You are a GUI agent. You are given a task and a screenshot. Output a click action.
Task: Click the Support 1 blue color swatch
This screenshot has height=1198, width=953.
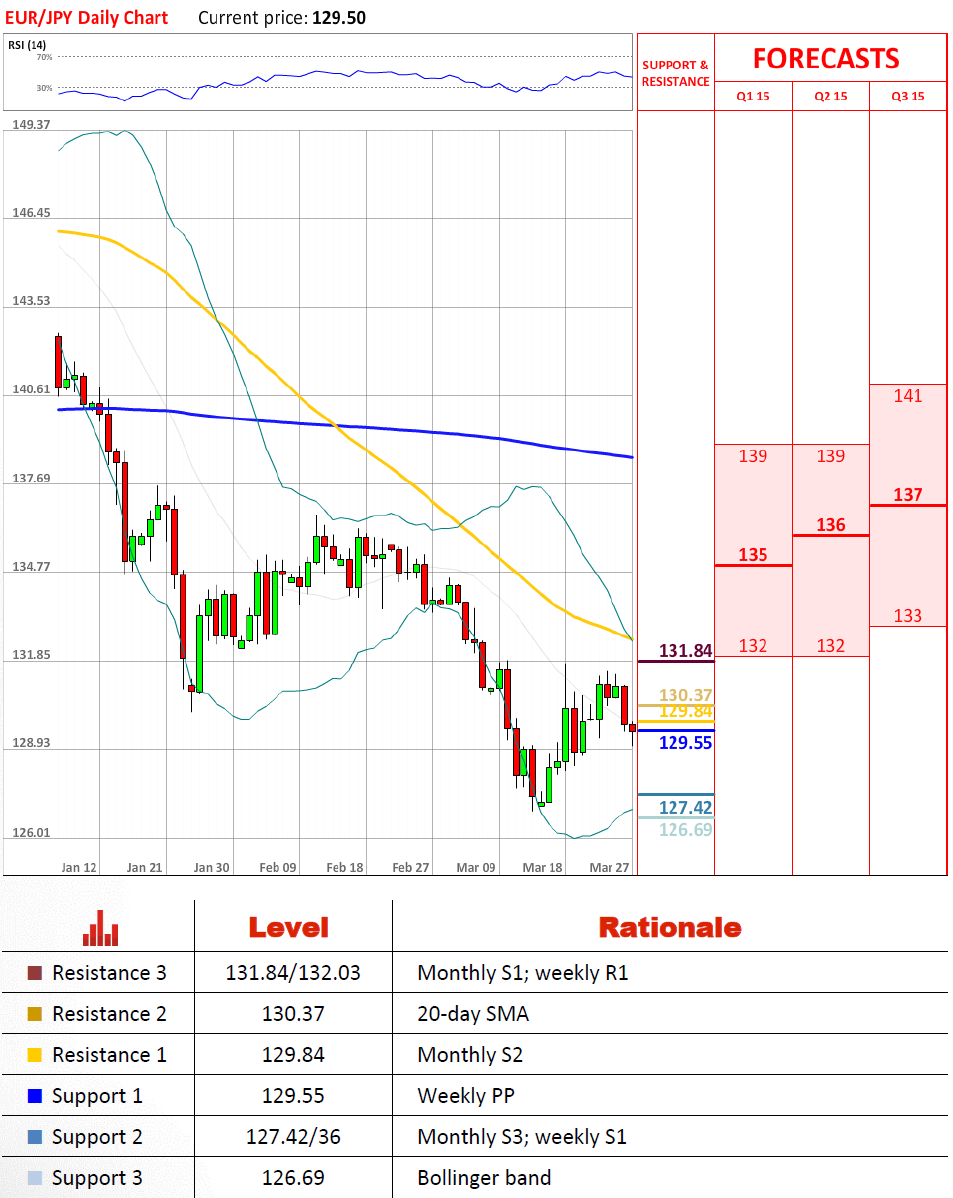[34, 1096]
